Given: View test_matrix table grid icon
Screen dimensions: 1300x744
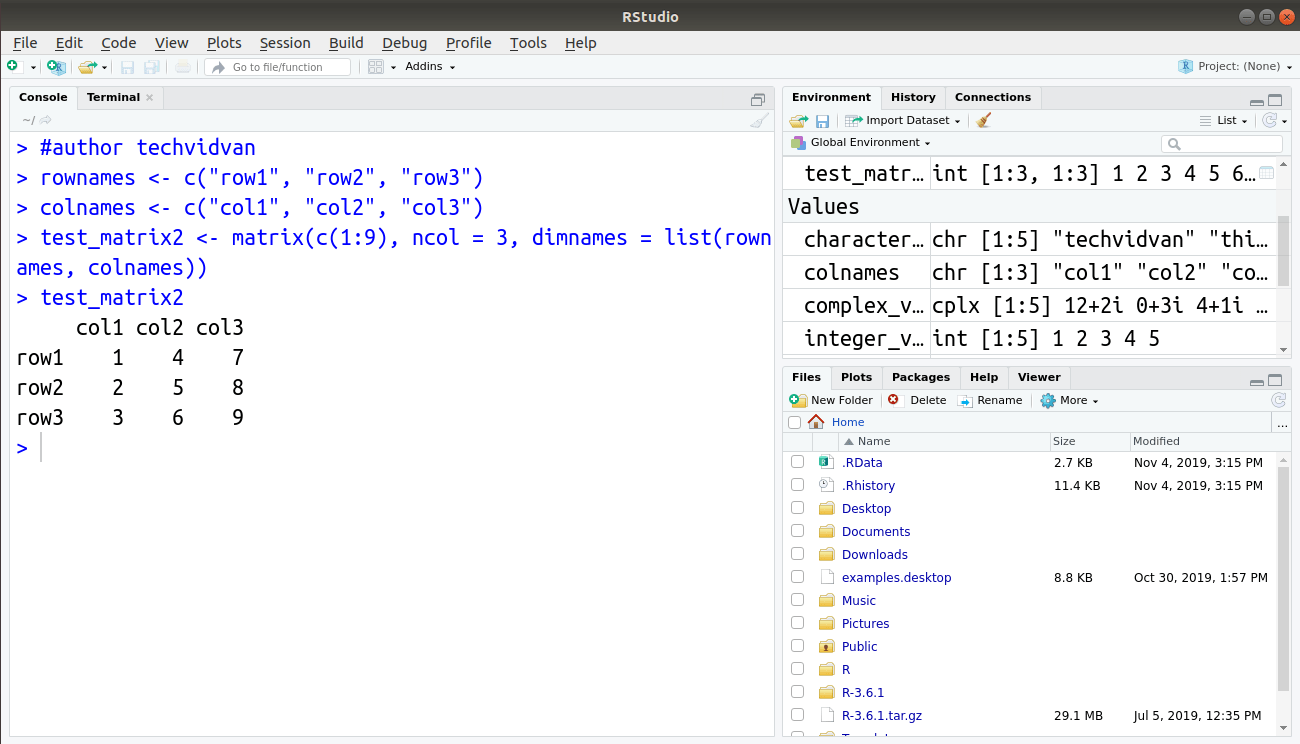Looking at the screenshot, I should (1266, 173).
